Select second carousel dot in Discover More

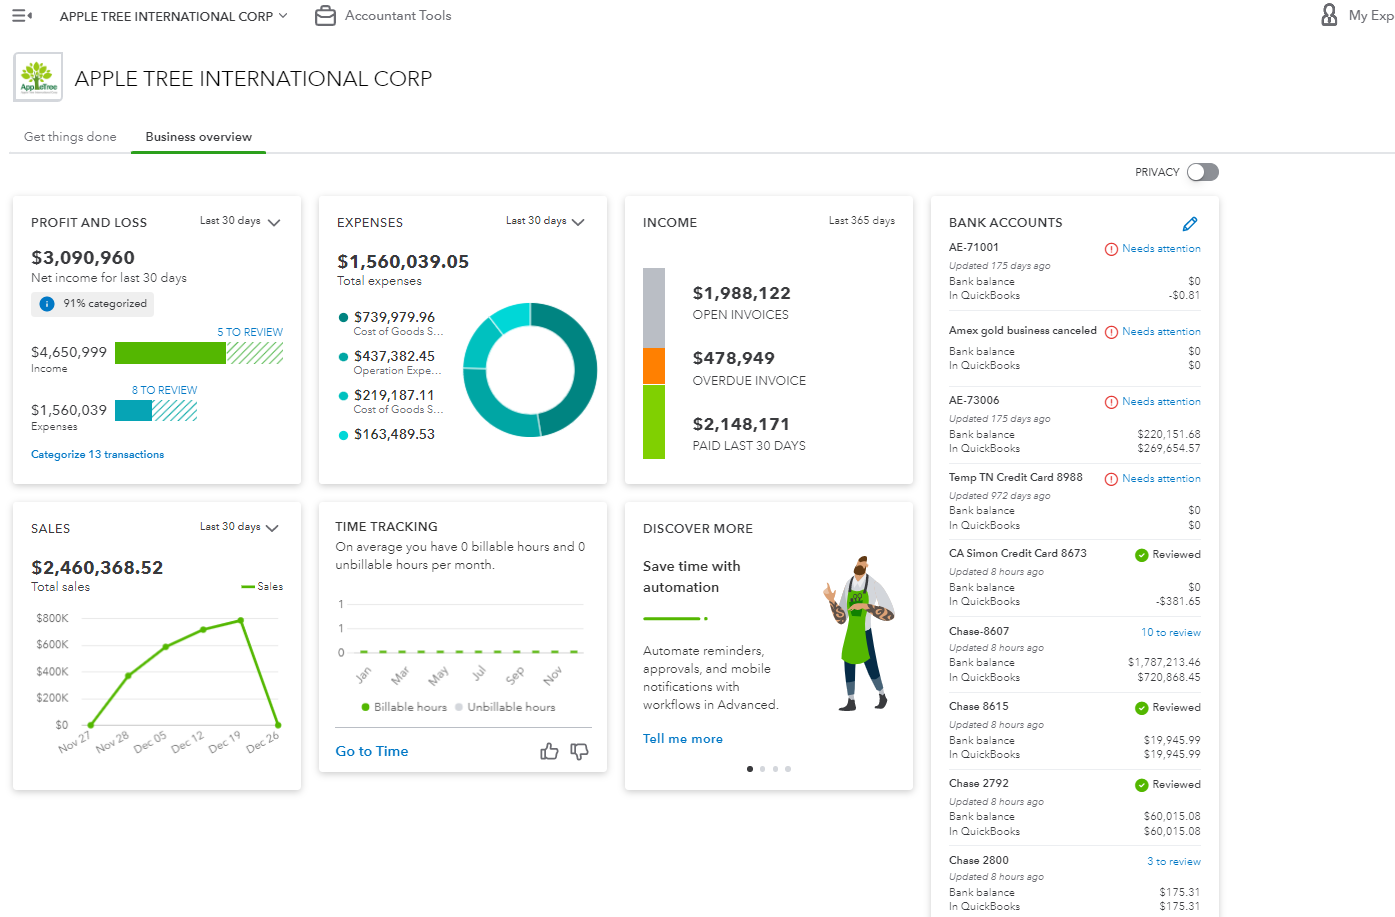click(x=762, y=769)
